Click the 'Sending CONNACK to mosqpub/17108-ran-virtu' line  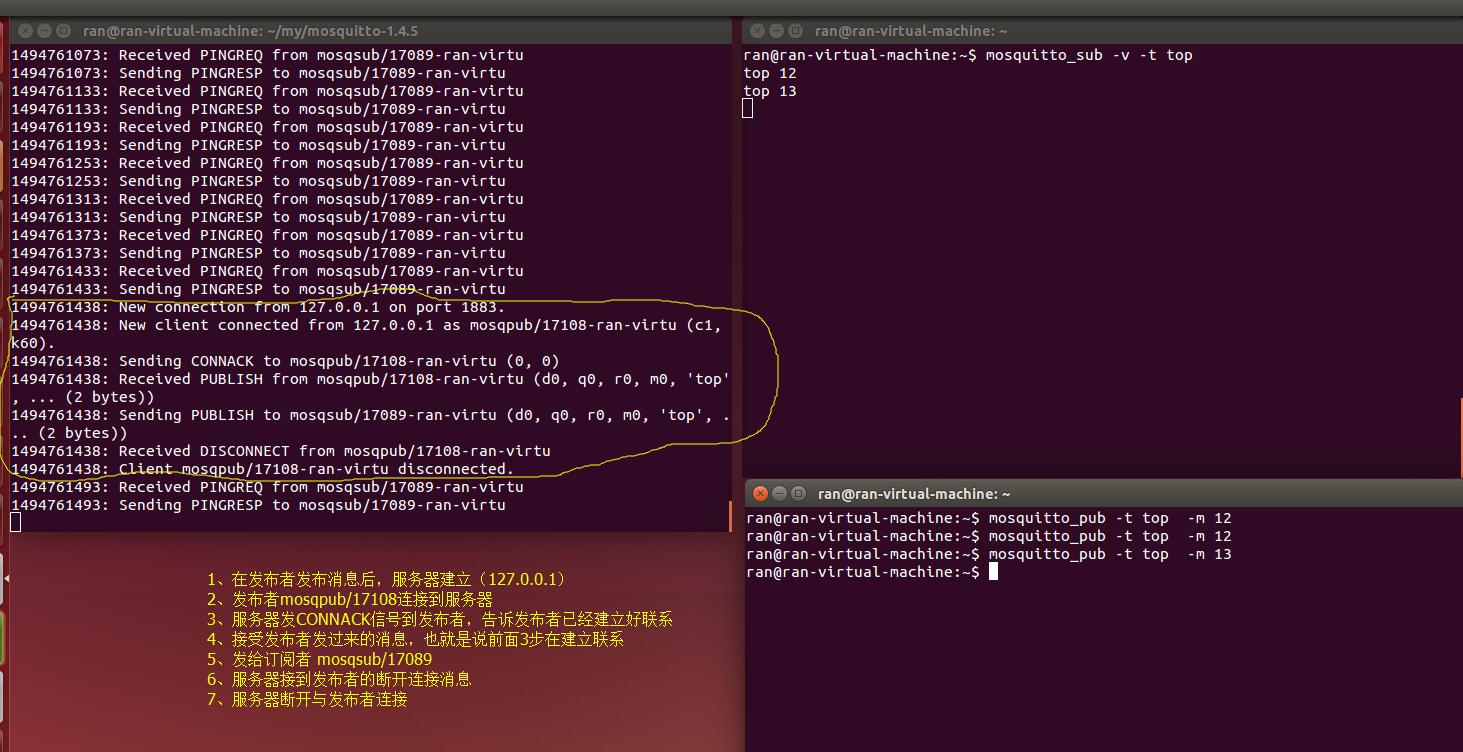(285, 361)
